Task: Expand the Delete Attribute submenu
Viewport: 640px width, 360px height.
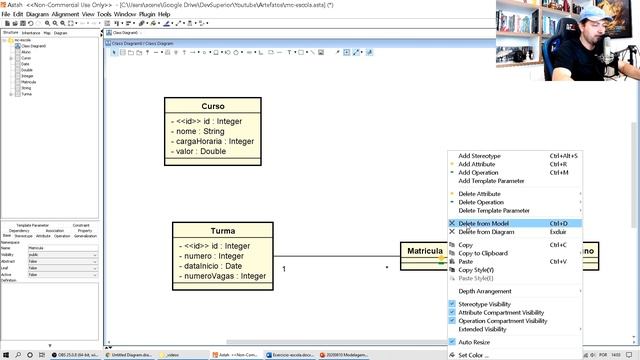Action: pyautogui.click(x=515, y=194)
